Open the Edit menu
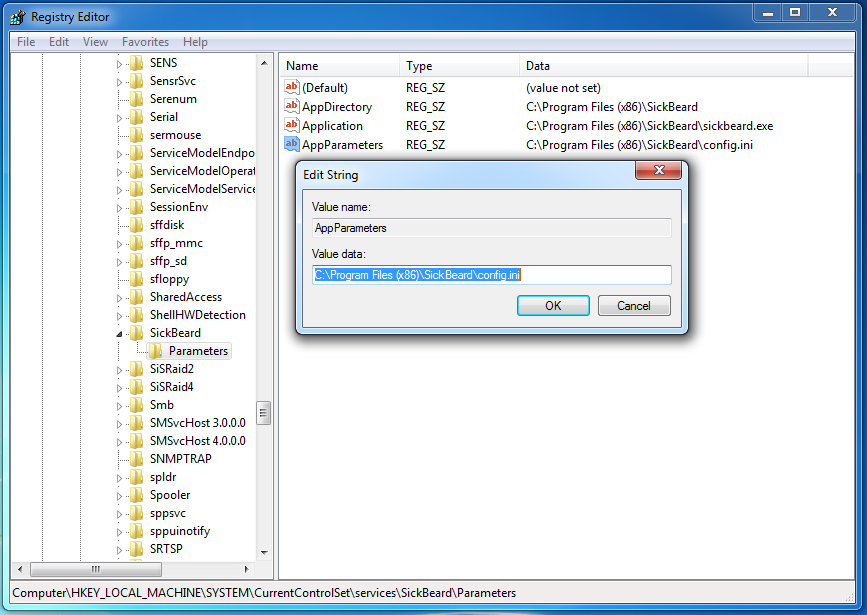The height and width of the screenshot is (615, 867). 59,42
